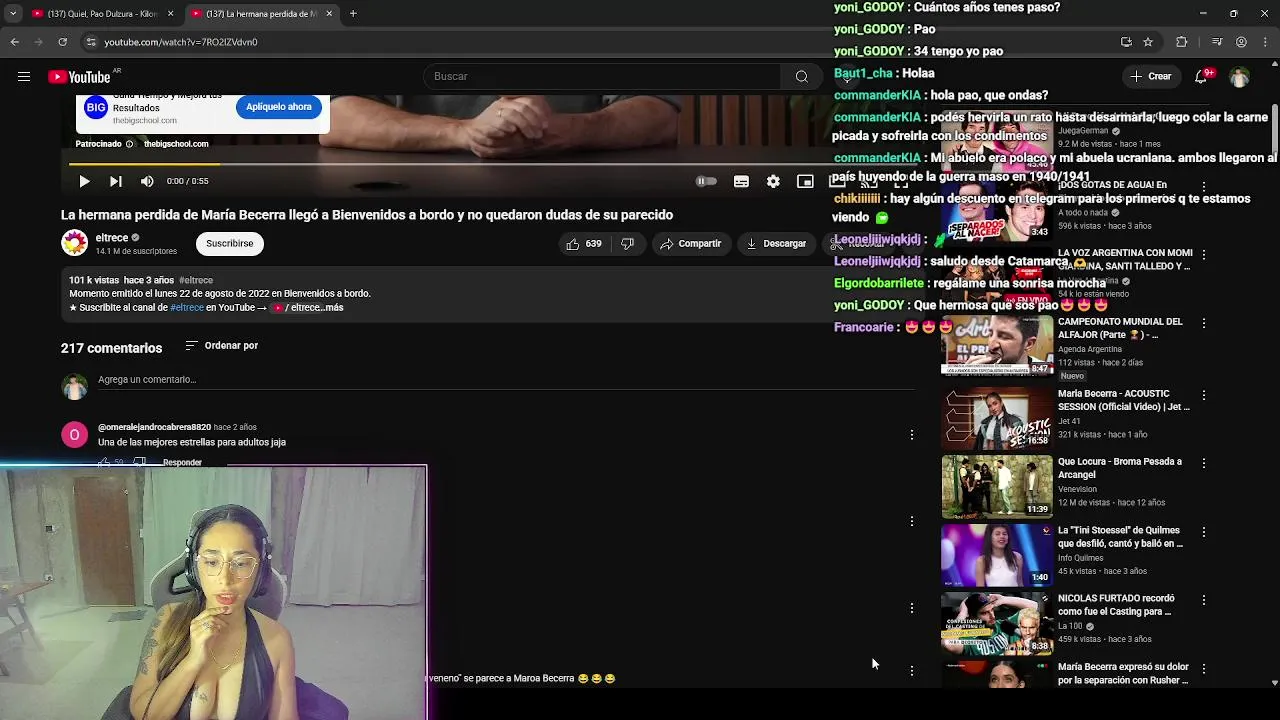Open thebigschool.com sponsor link
Screen dimensions: 1280x720
[x=176, y=144]
